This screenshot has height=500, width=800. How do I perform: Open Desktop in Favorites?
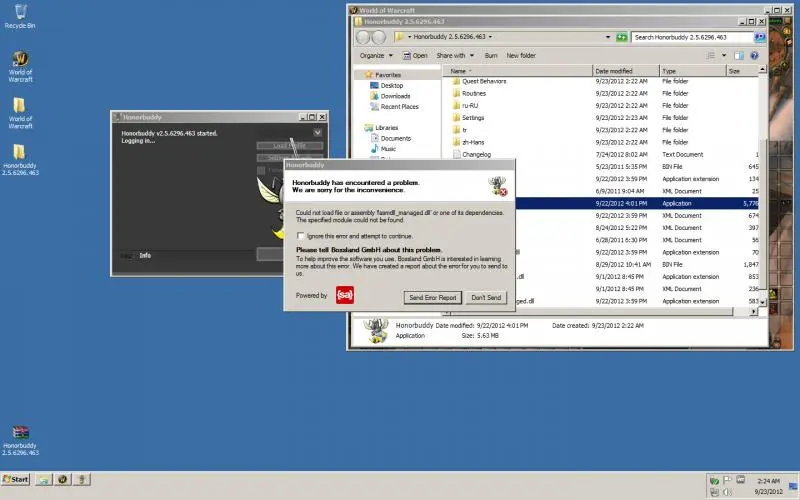pyautogui.click(x=391, y=86)
